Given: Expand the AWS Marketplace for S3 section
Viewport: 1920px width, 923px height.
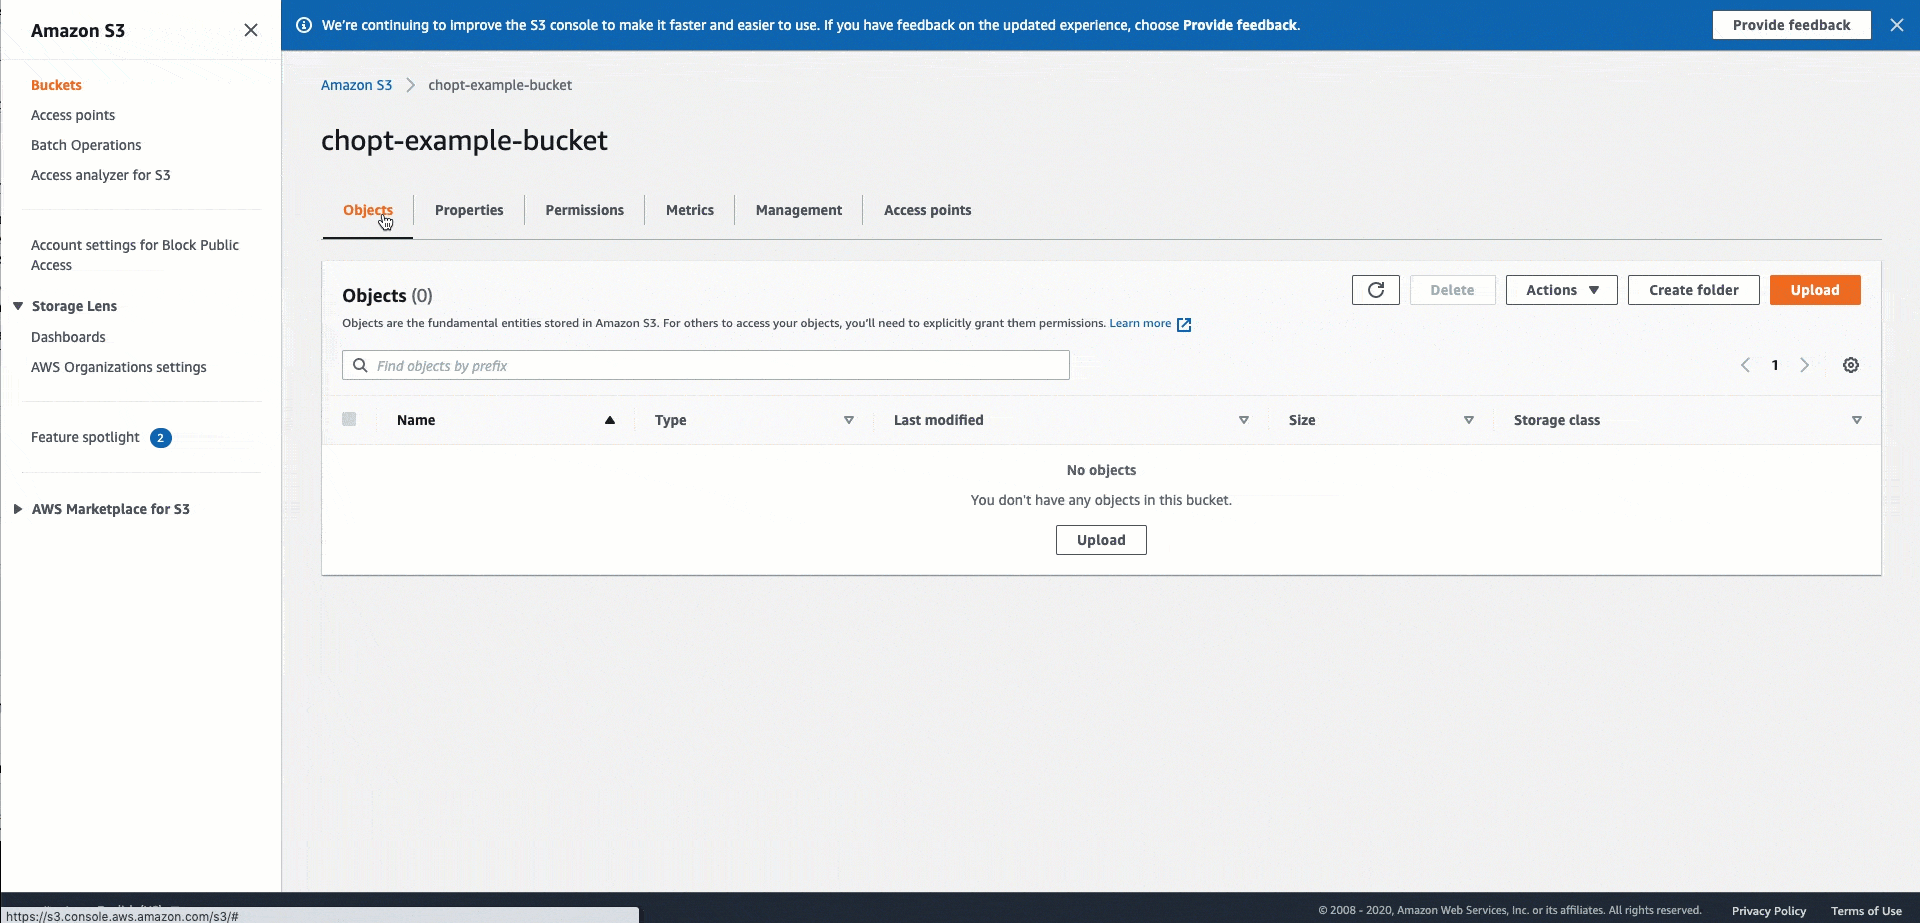Looking at the screenshot, I should pos(17,508).
